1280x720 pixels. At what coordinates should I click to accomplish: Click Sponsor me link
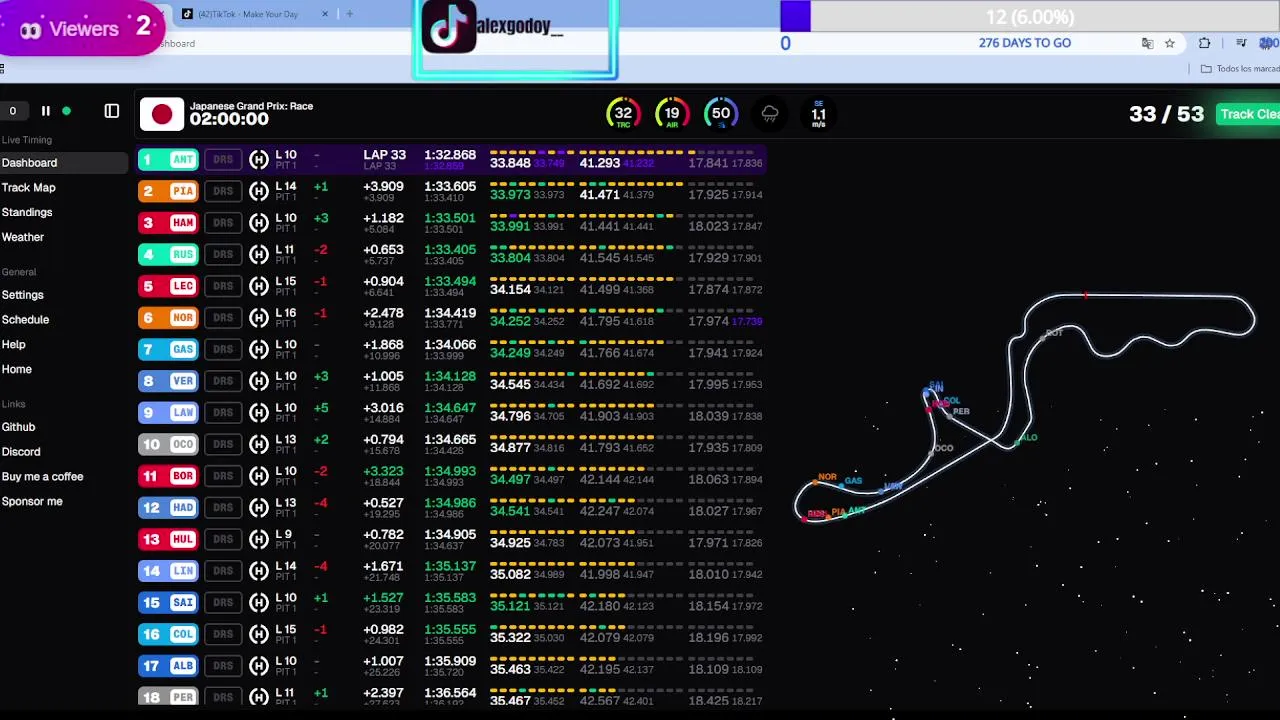coord(32,502)
